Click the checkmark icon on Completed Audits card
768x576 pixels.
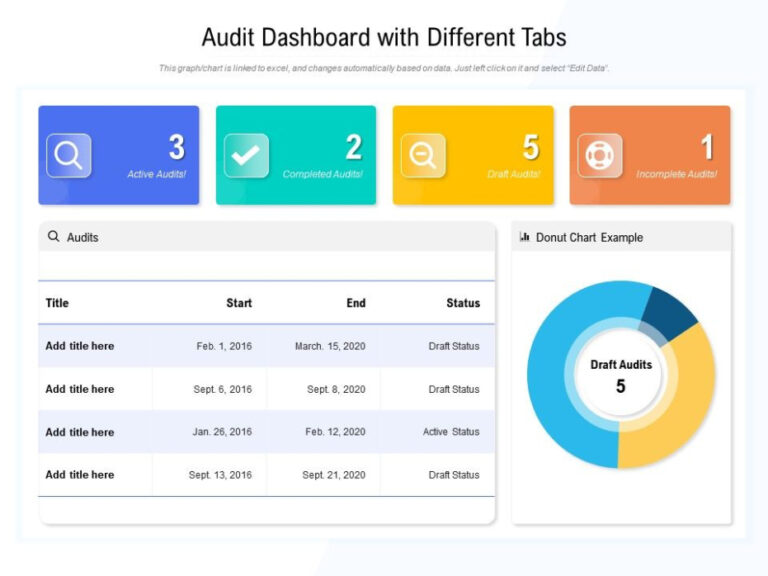pos(246,156)
